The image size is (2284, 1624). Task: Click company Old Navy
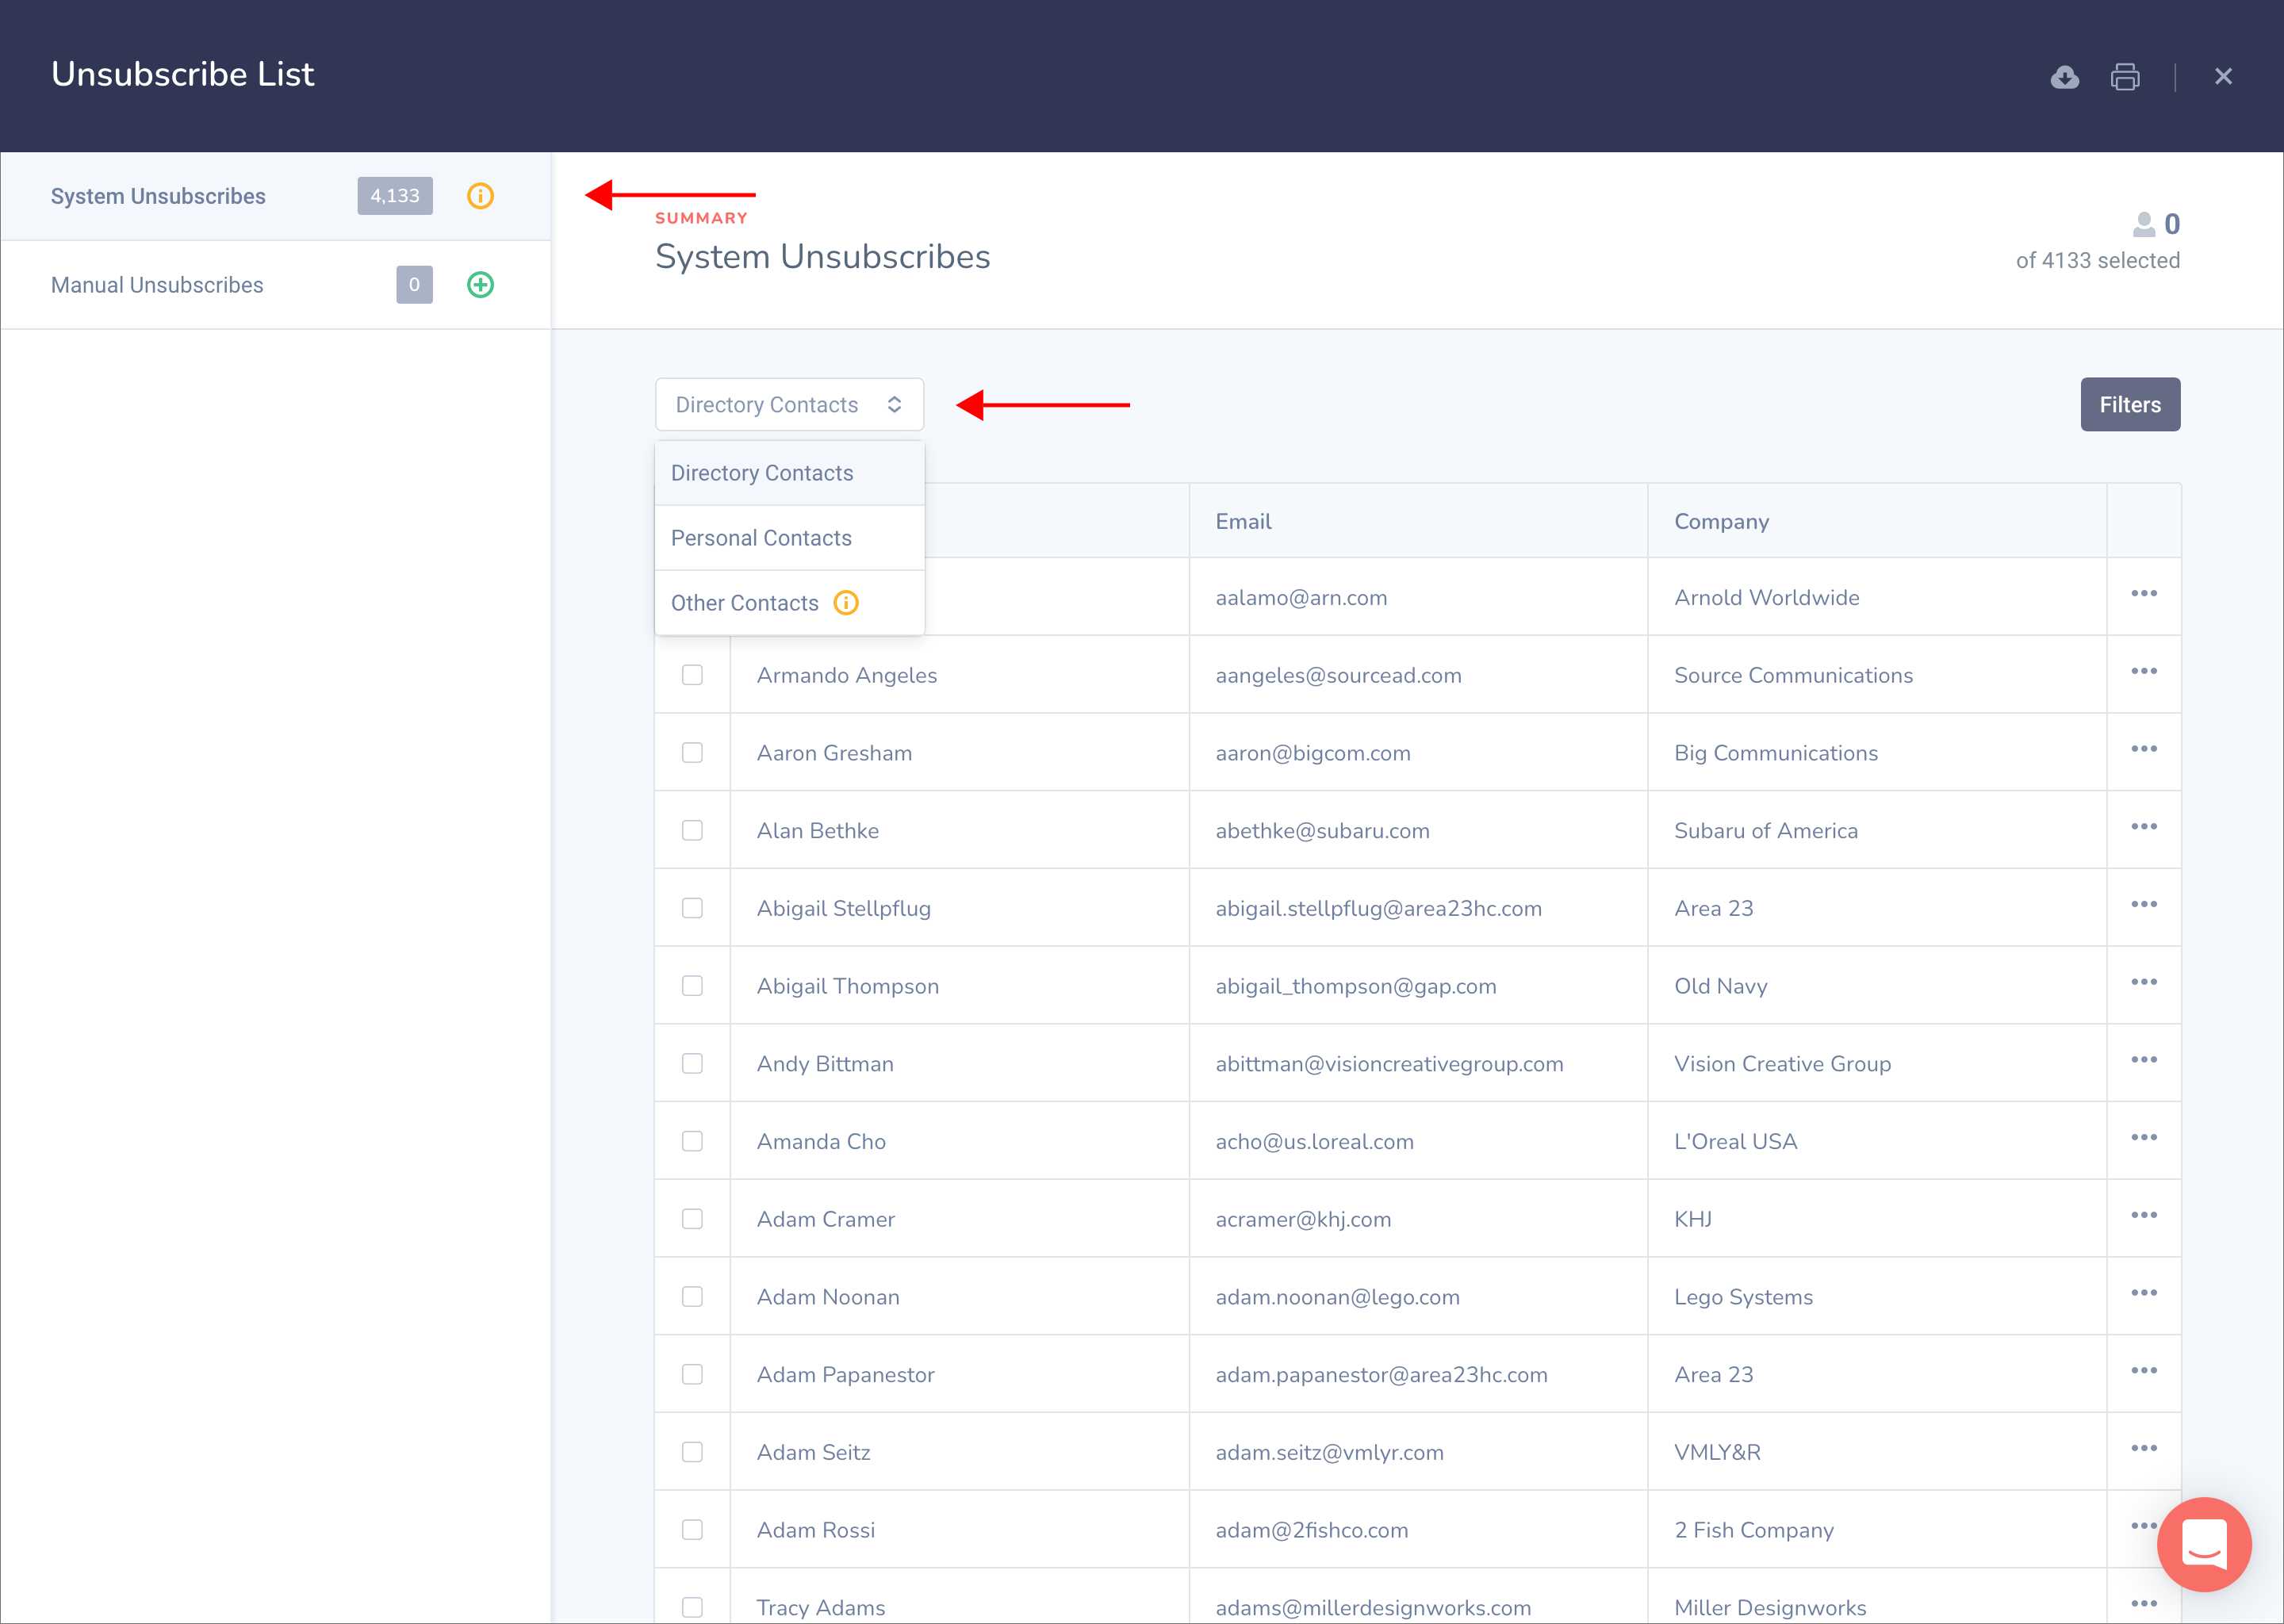1720,986
